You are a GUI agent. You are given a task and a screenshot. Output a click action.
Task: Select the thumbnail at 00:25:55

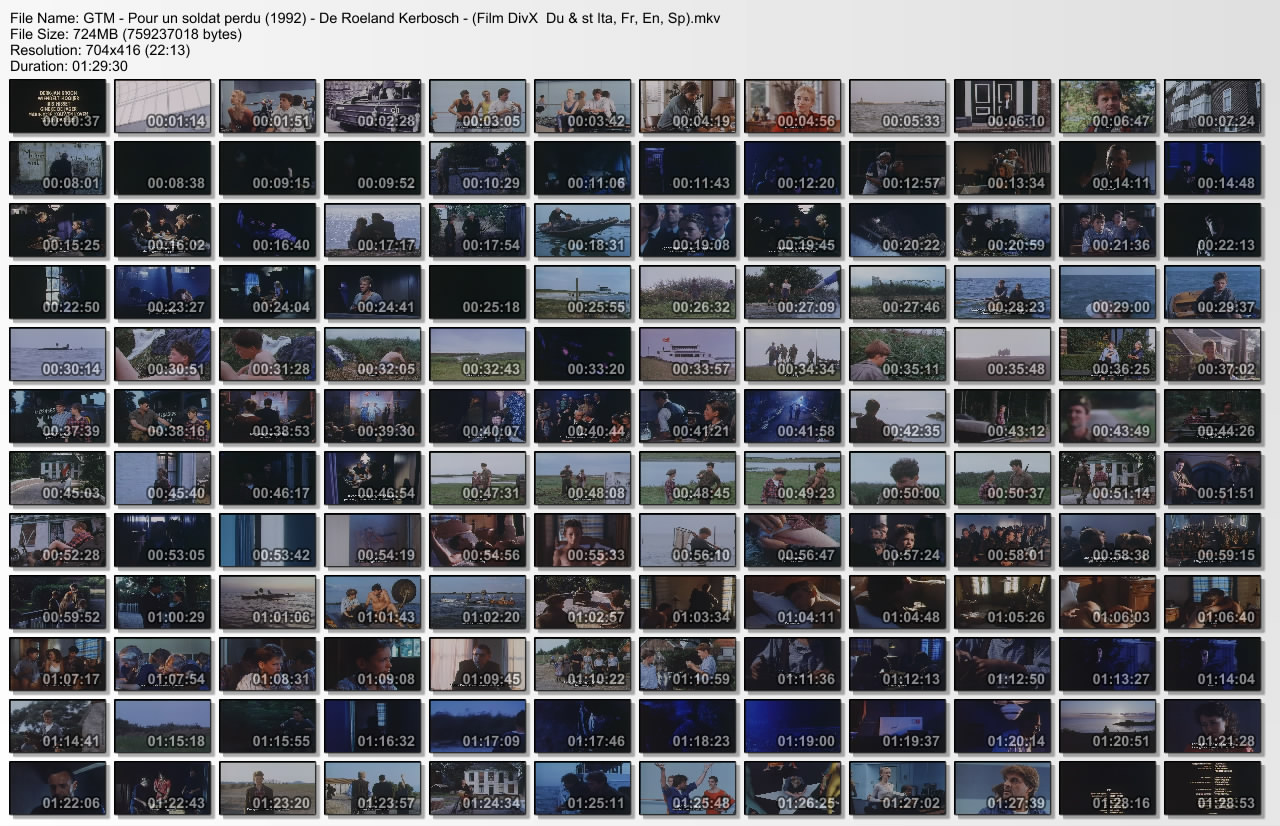pos(582,292)
